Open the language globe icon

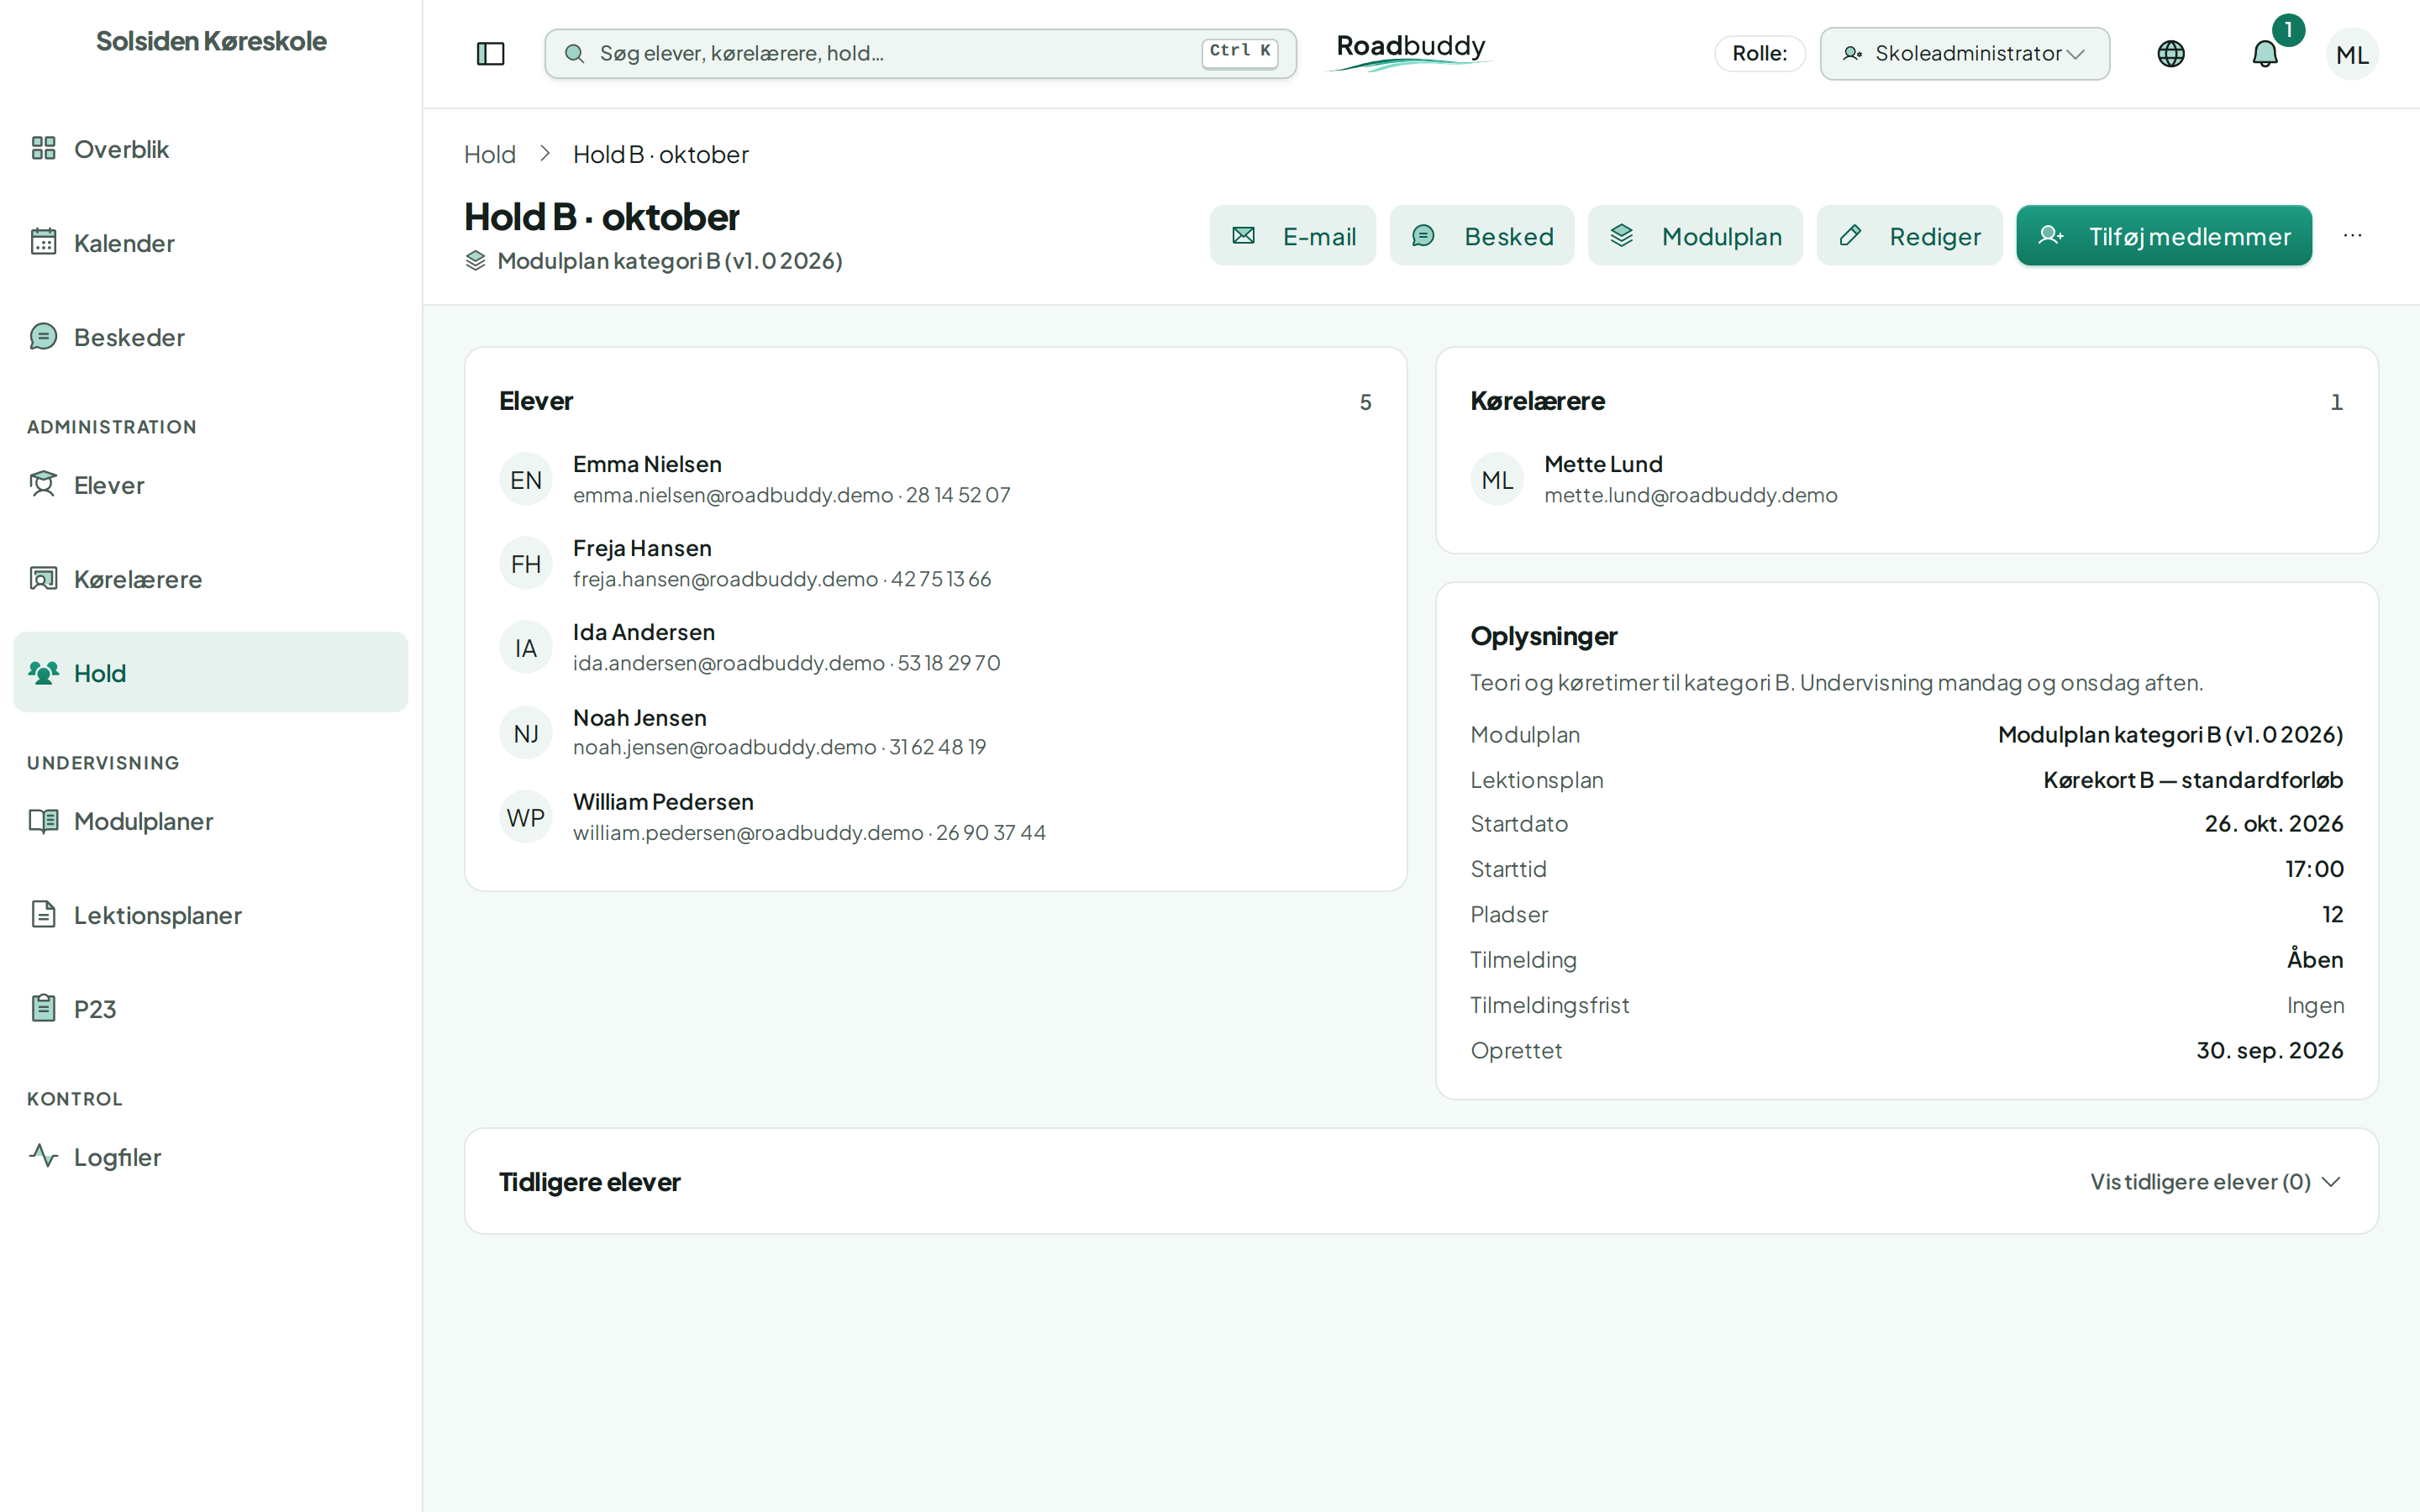point(2170,53)
